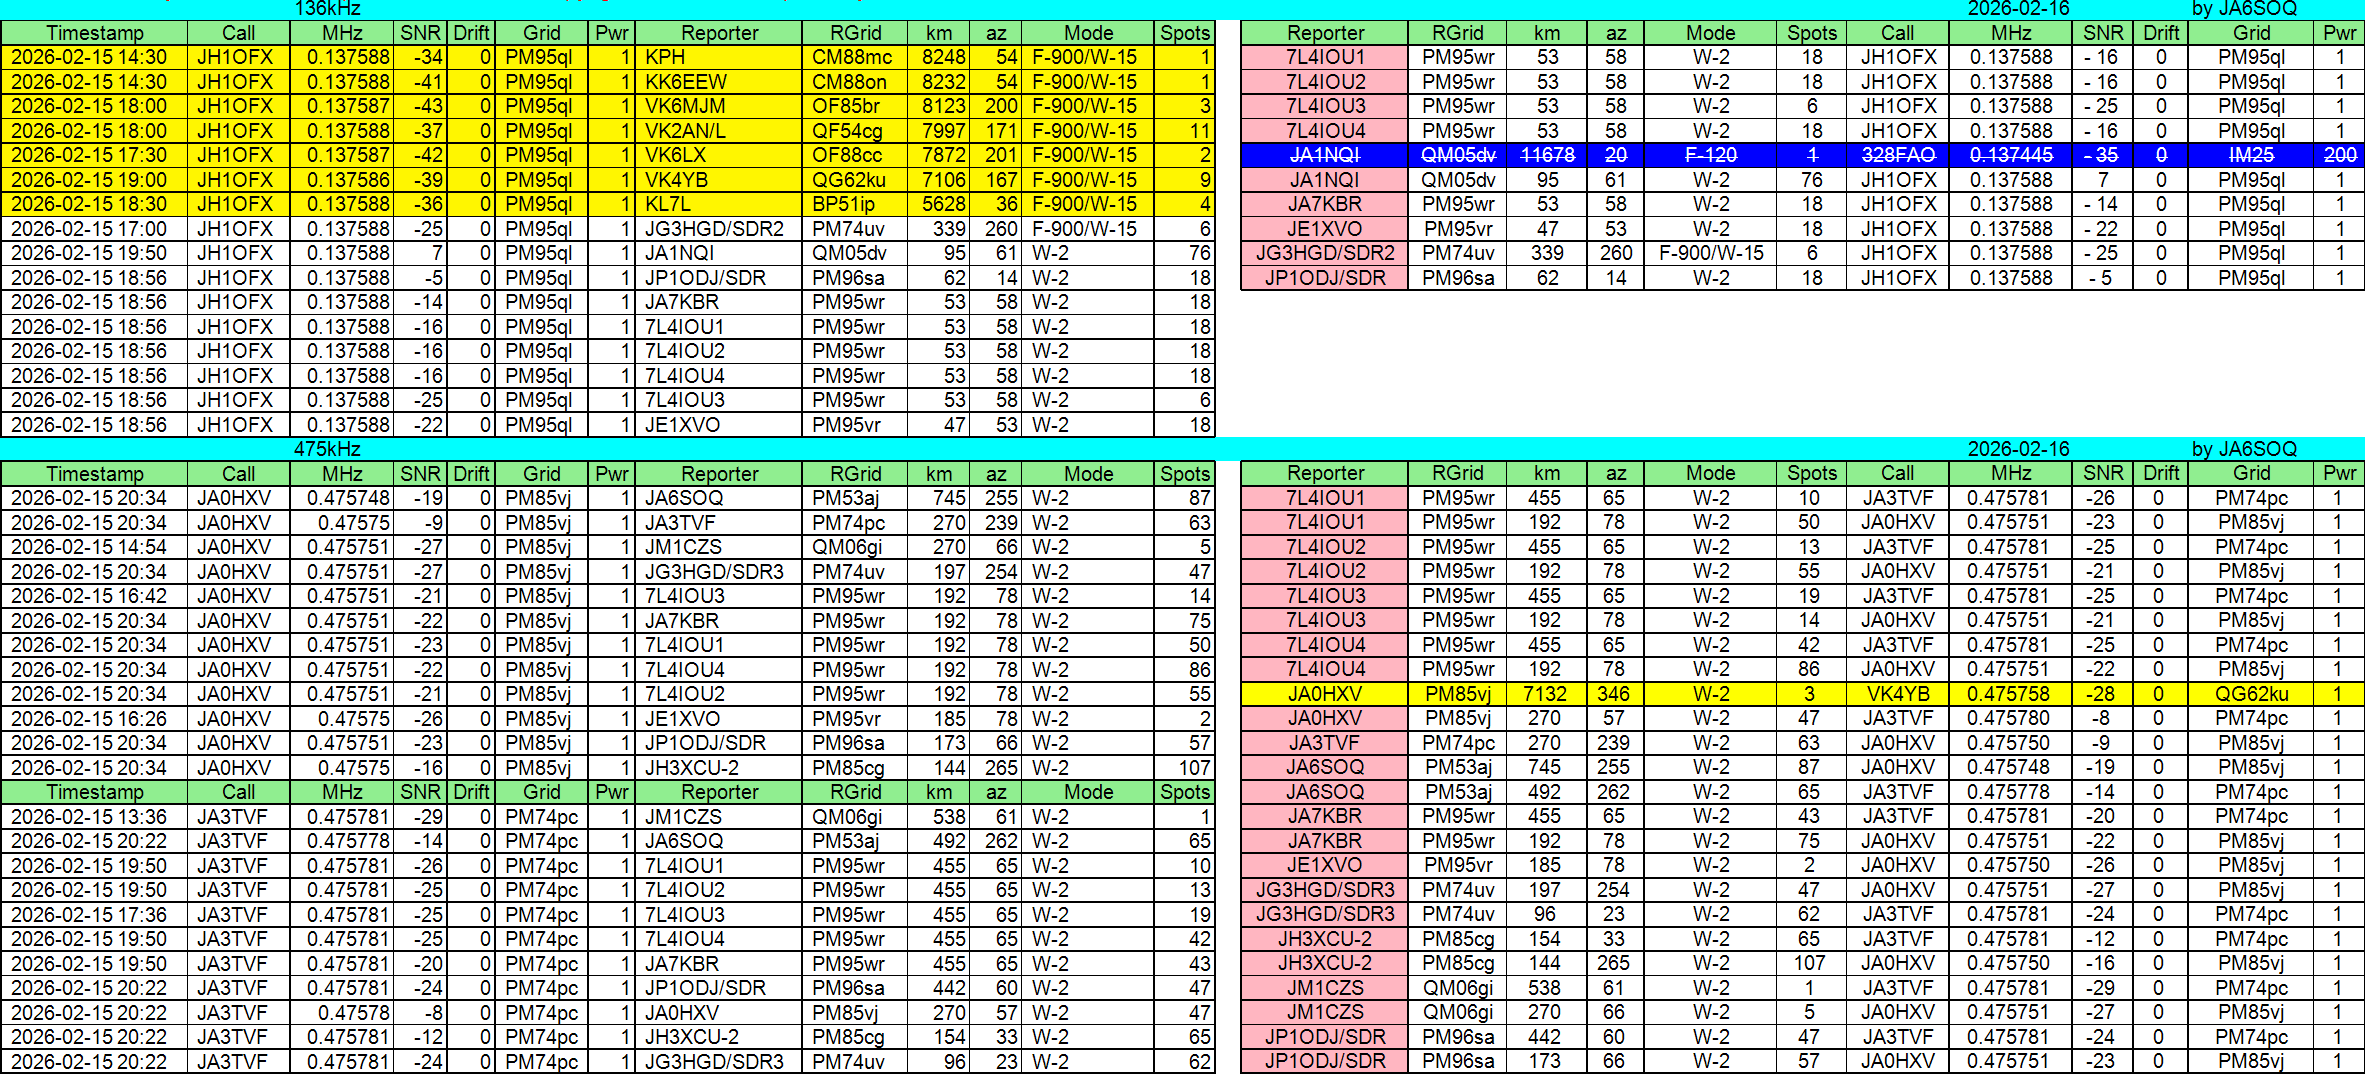Click the struck-through 11678 km cell
Viewport: 2365px width, 1074px height.
coord(1546,155)
